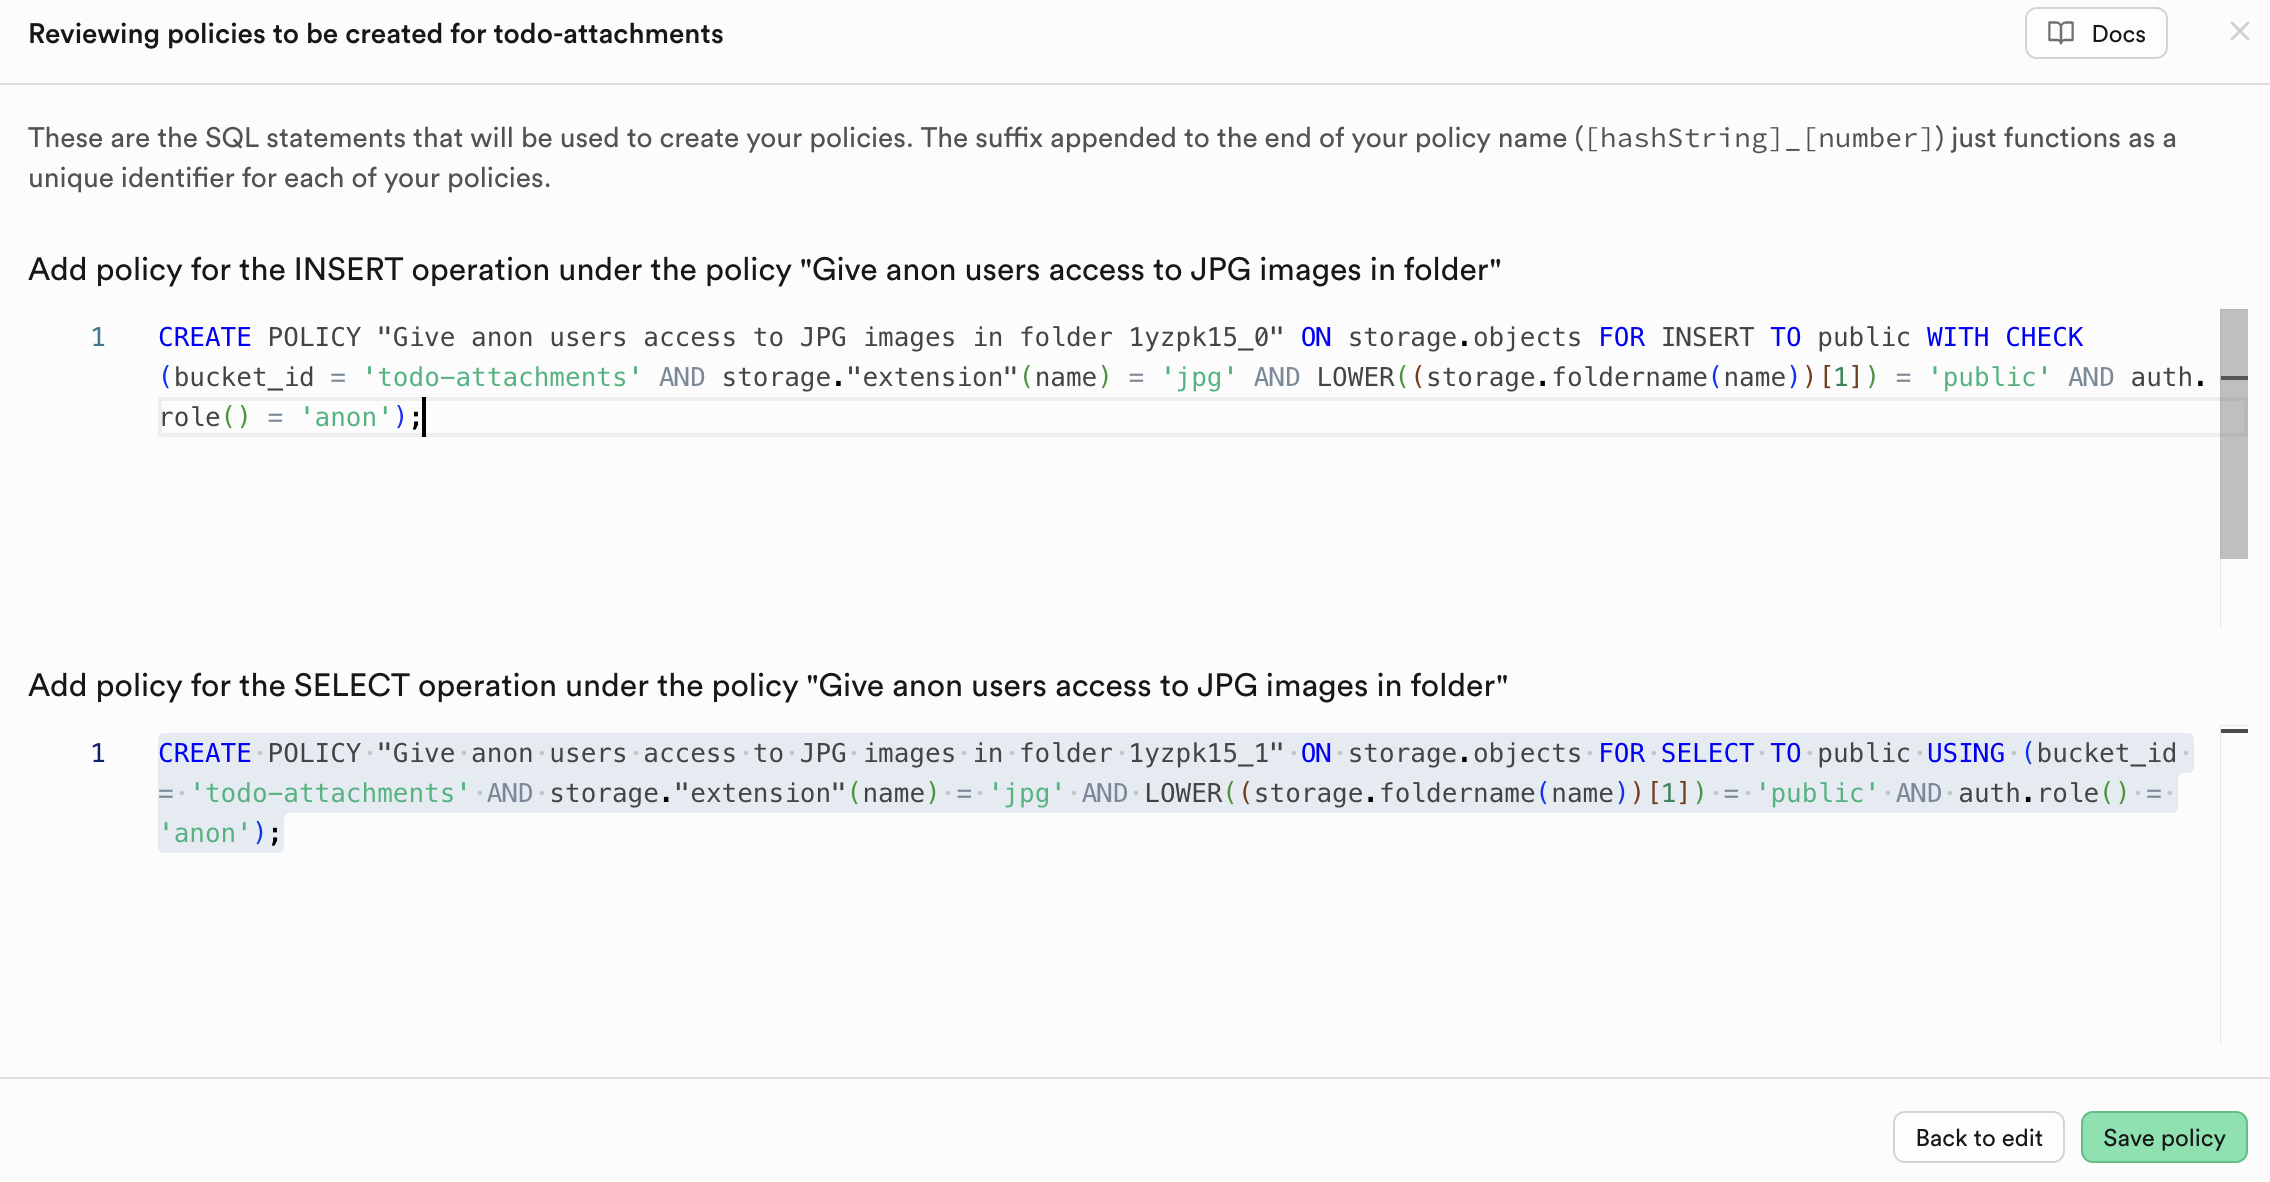
Task: Click the dialog title text
Action: pyautogui.click(x=375, y=34)
